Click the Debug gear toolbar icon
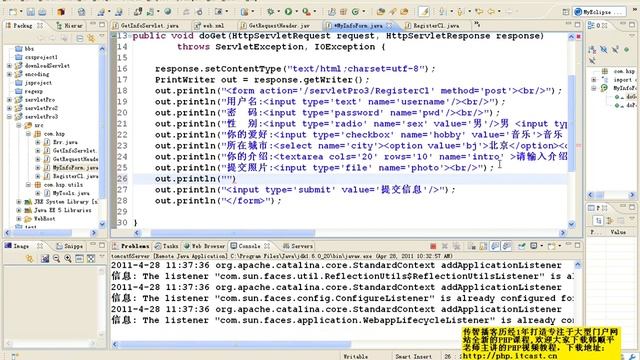The height and width of the screenshot is (360, 640). 270,12
